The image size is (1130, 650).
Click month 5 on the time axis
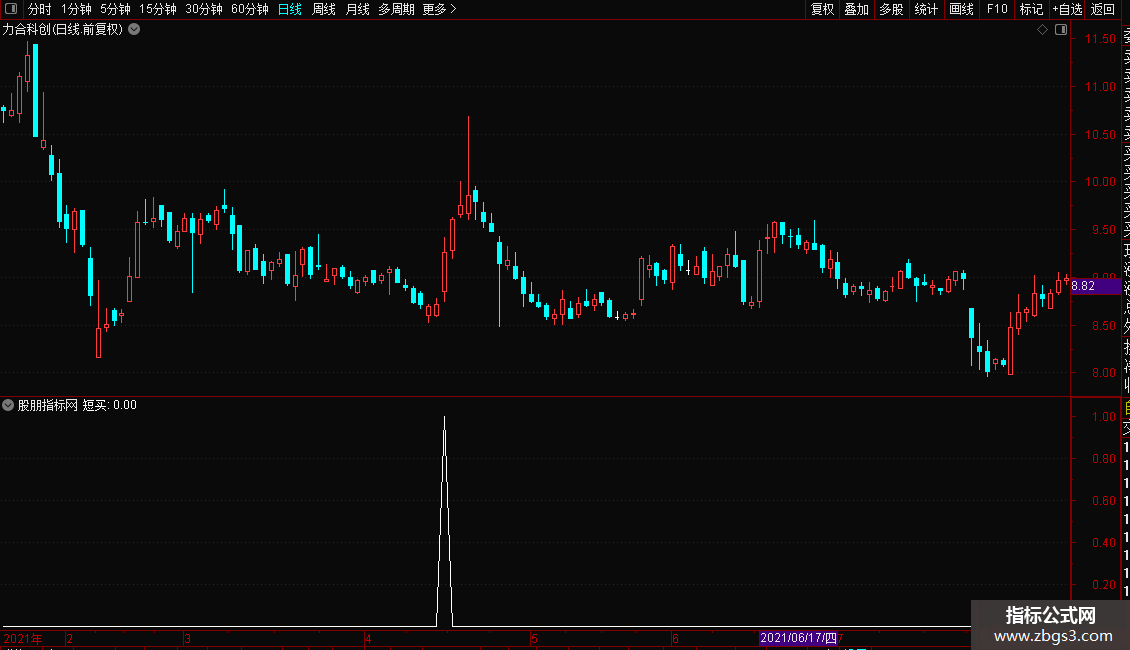point(534,638)
